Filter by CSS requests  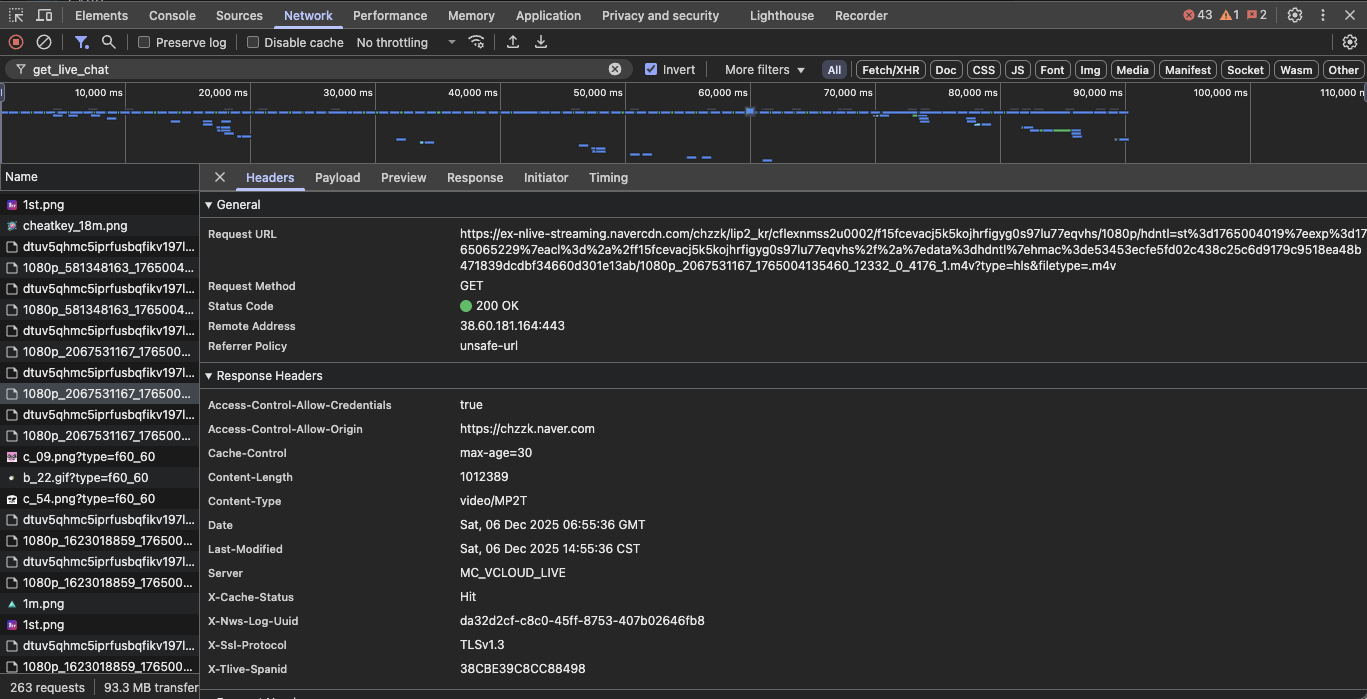[x=984, y=70]
